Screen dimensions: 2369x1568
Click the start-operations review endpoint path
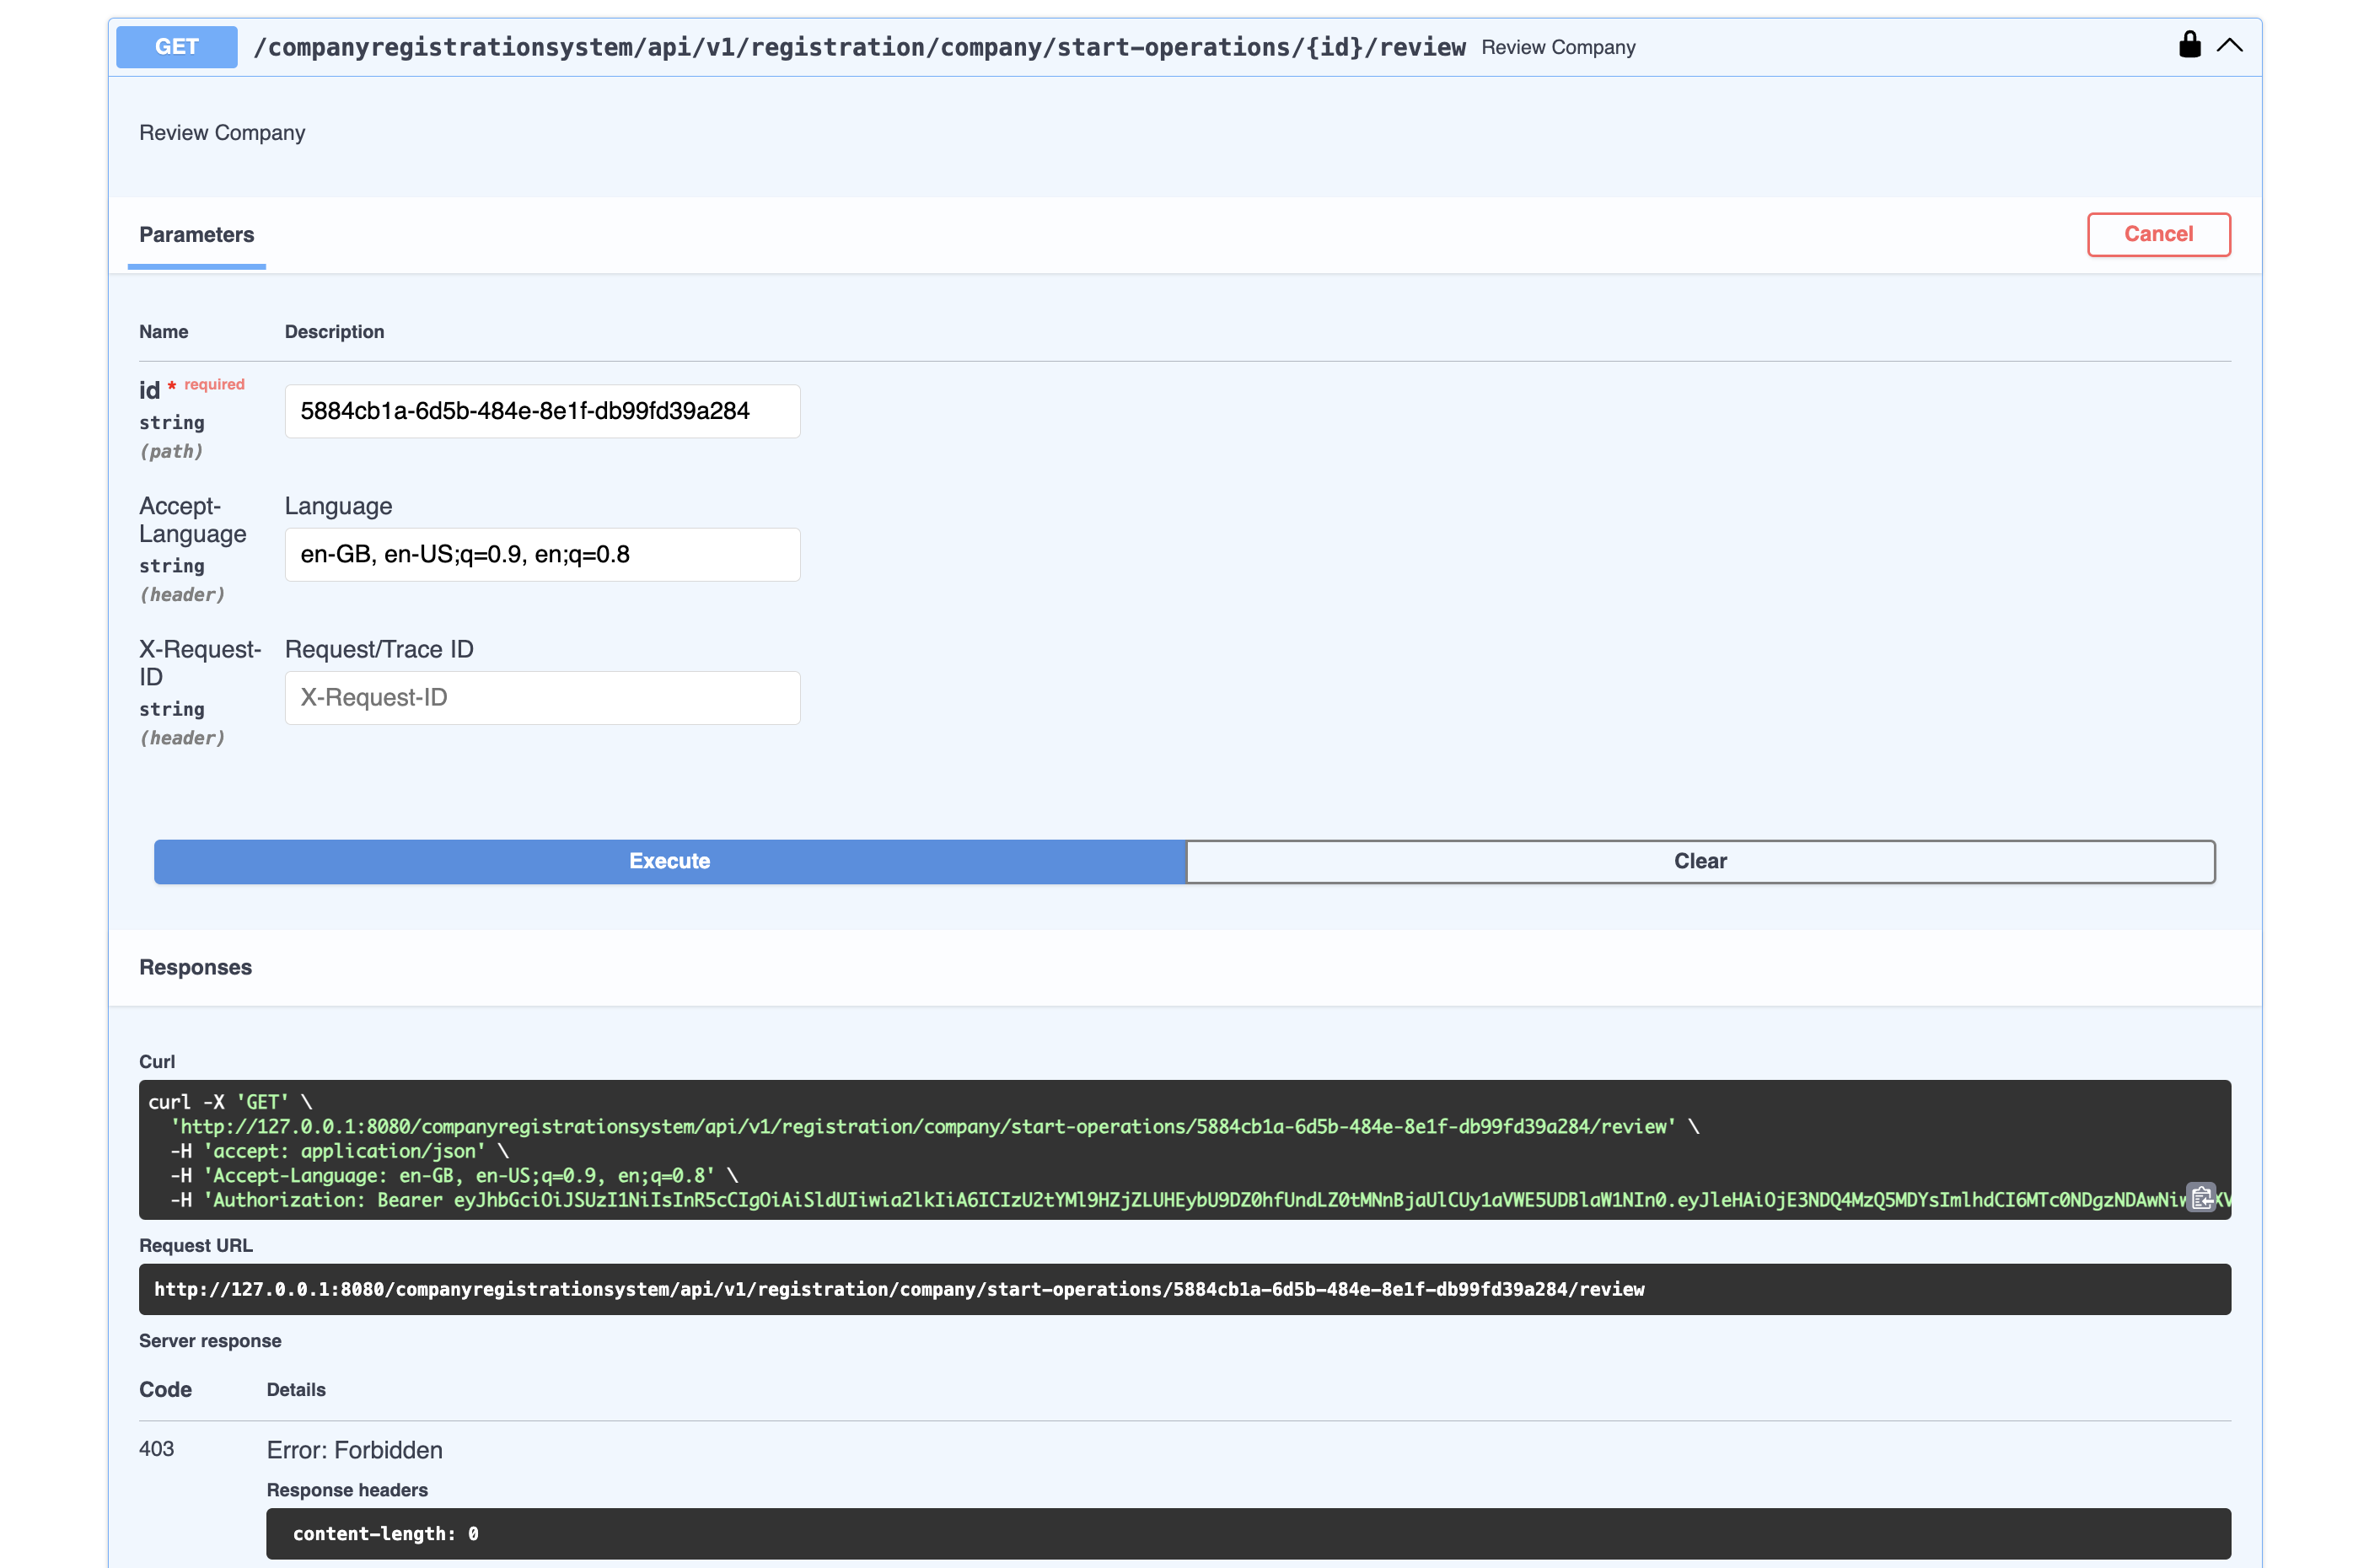click(x=859, y=47)
